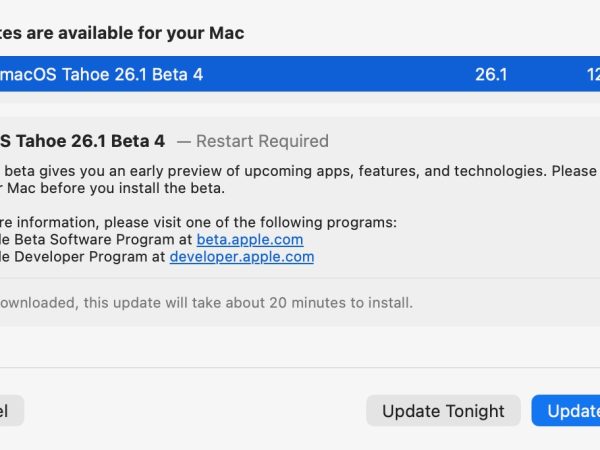Image resolution: width=600 pixels, height=450 pixels.
Task: Click the 'Beta Software Program at' text
Action: pyautogui.click(x=98, y=240)
